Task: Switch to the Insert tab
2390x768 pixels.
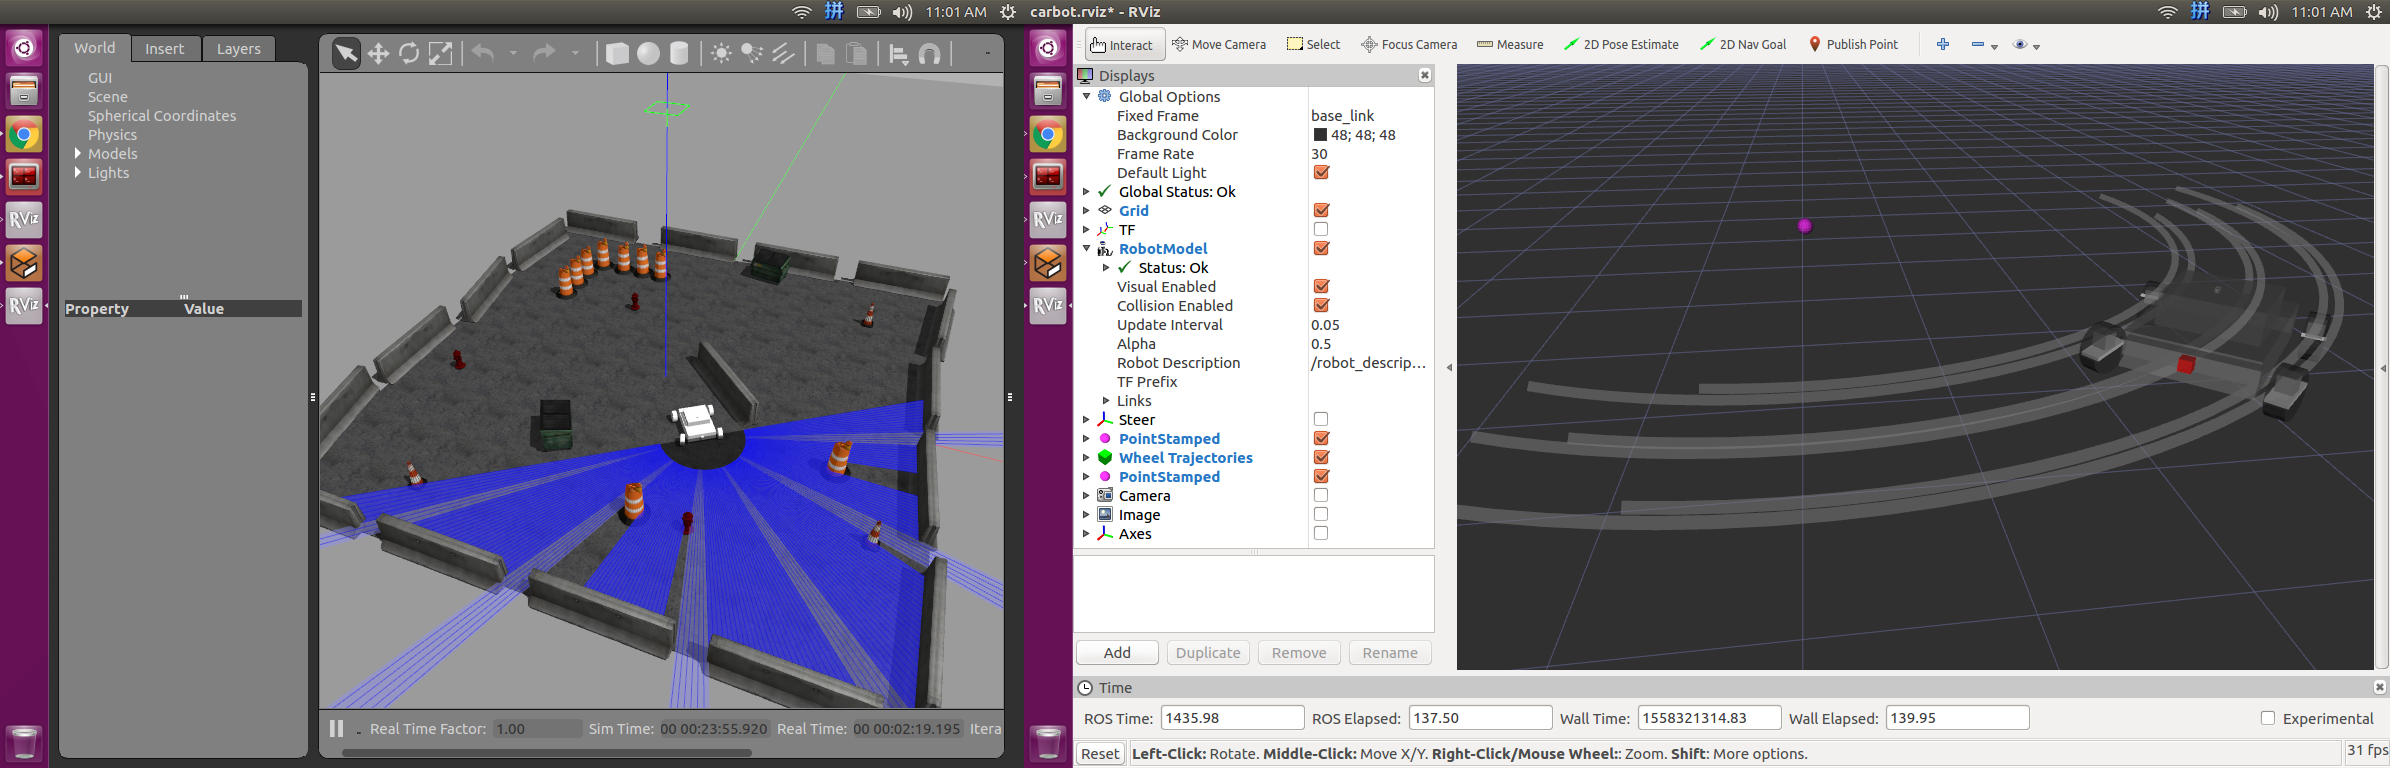Action: coord(164,49)
